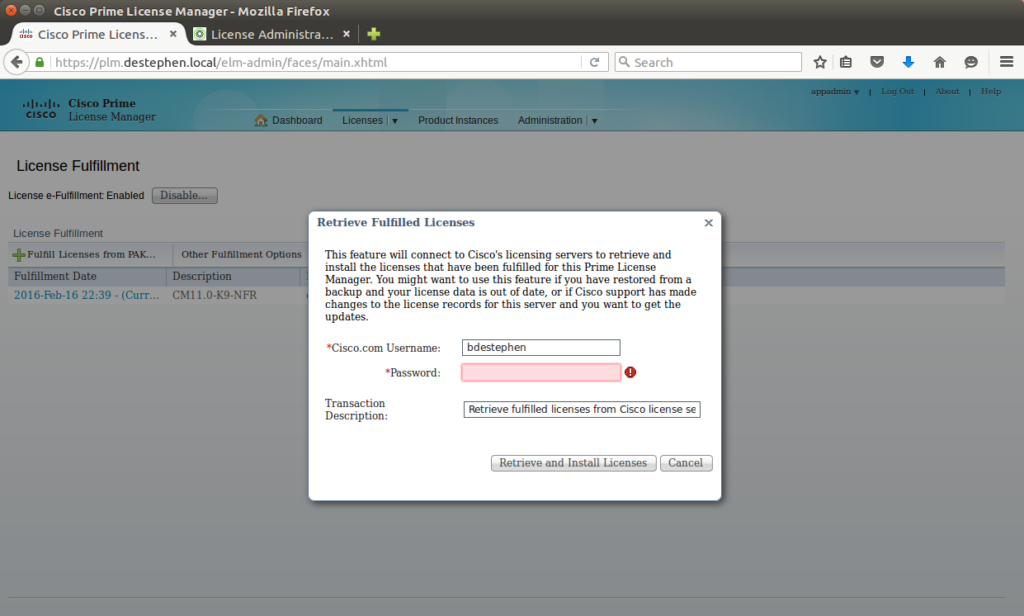This screenshot has width=1024, height=616.
Task: Expand the Licenses dropdown arrow
Action: [x=394, y=121]
